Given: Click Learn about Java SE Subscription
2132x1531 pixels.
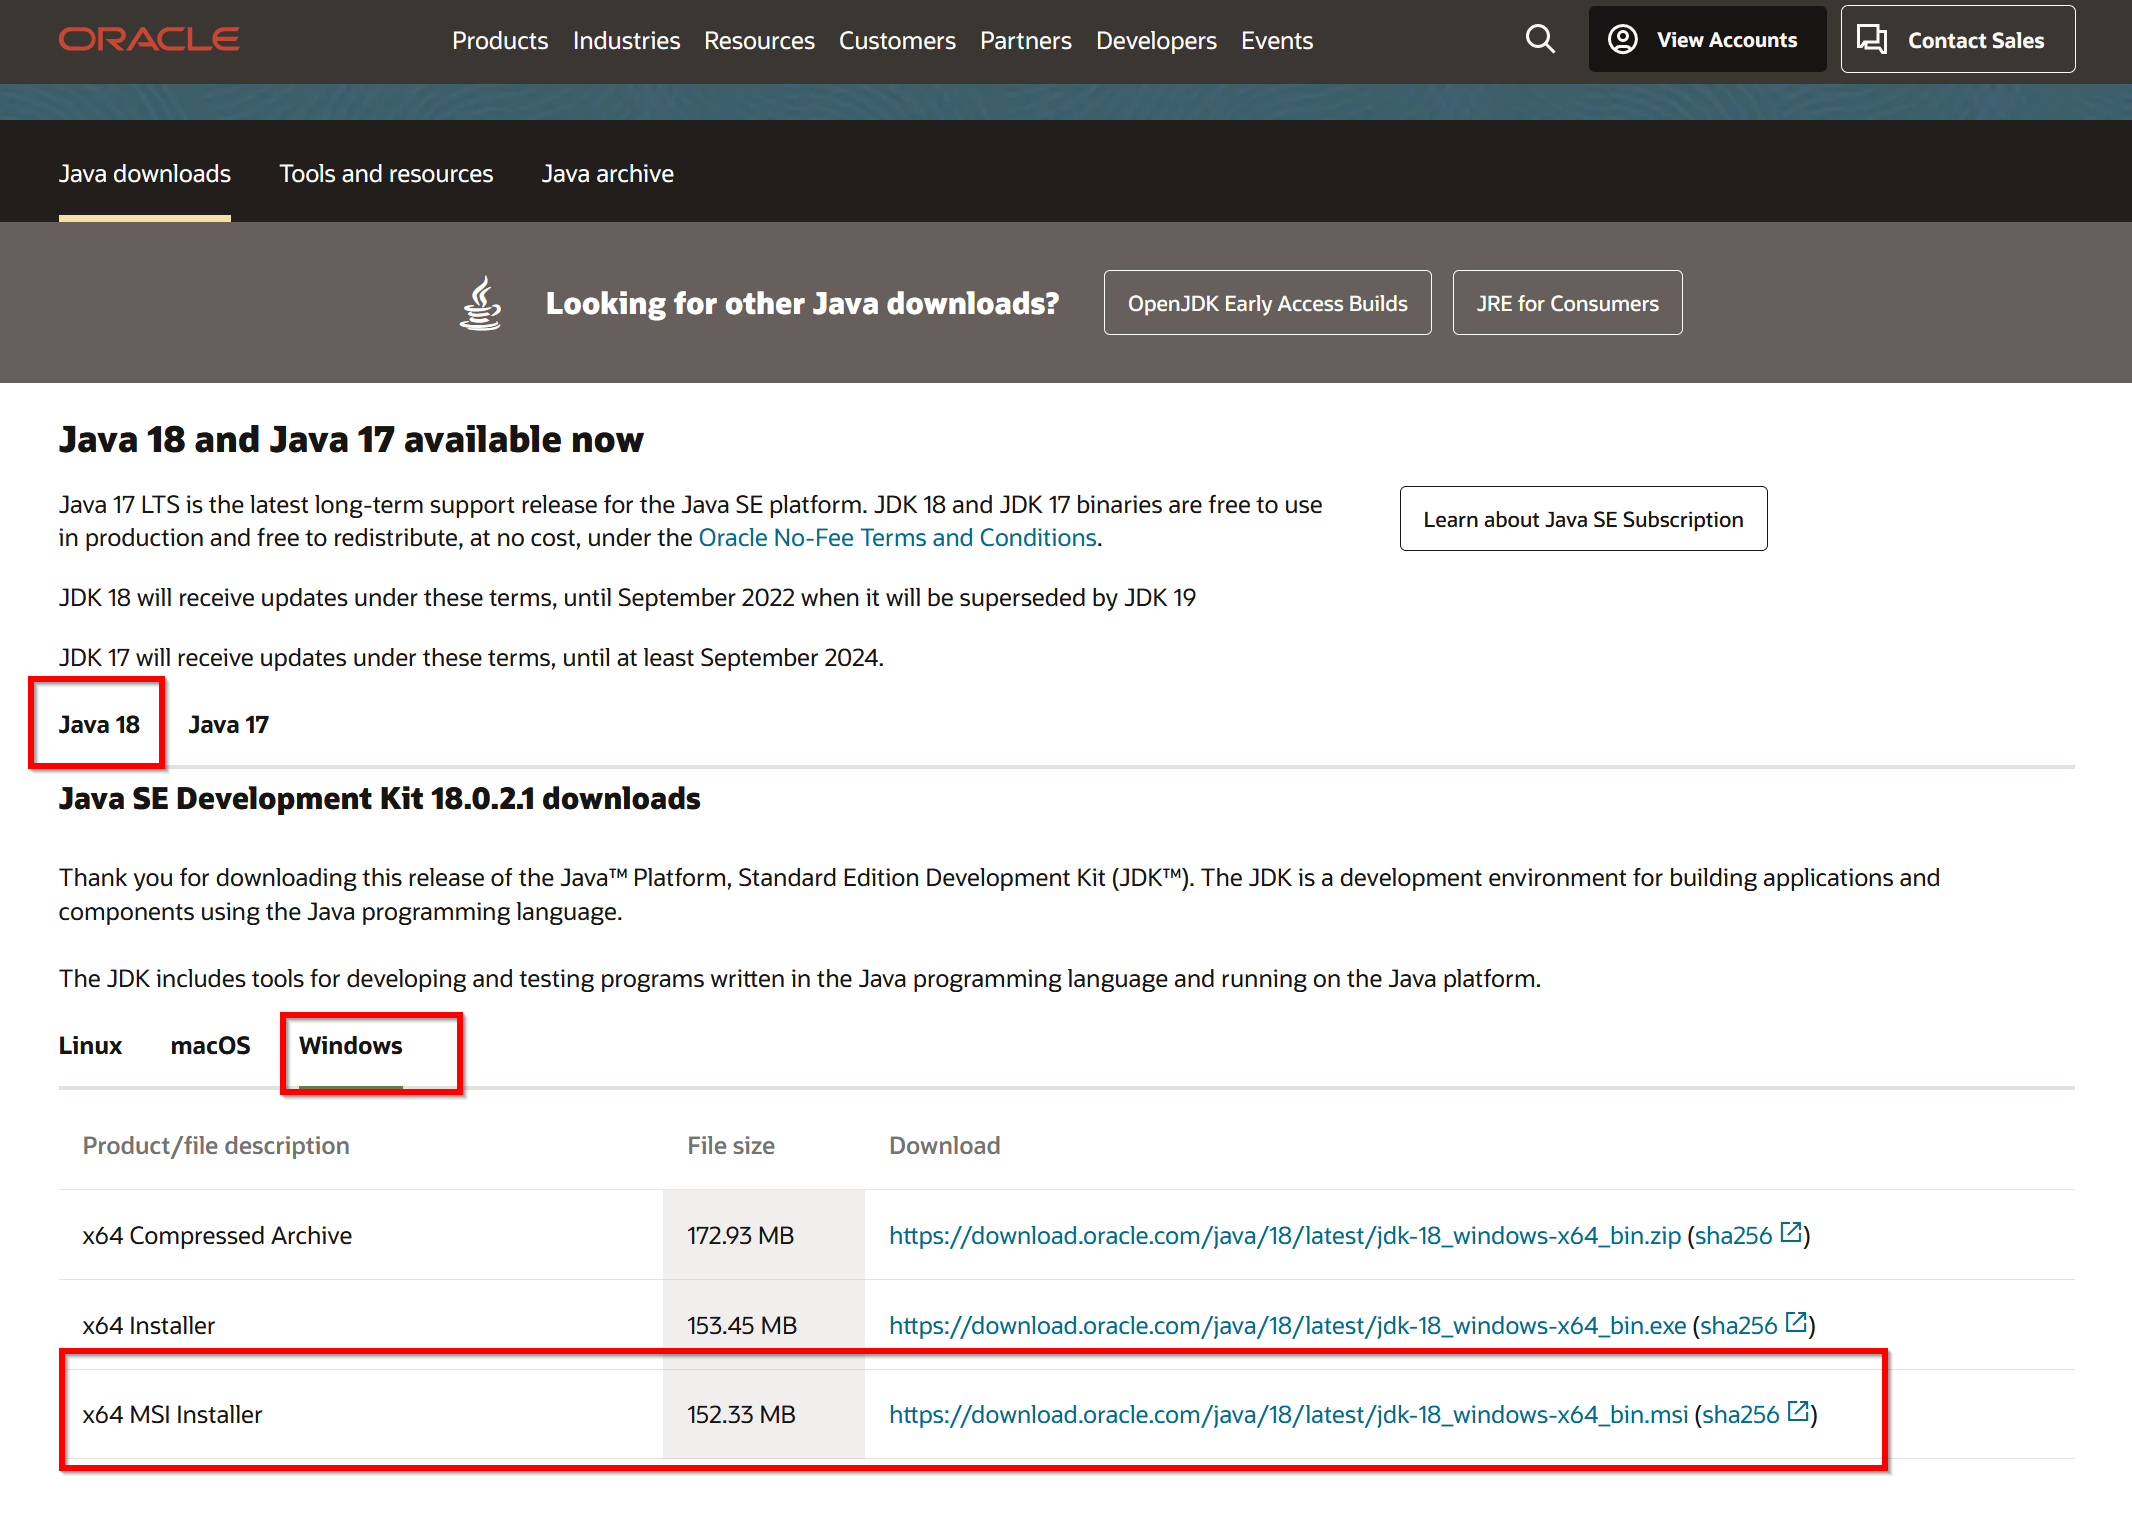Looking at the screenshot, I should click(x=1583, y=519).
